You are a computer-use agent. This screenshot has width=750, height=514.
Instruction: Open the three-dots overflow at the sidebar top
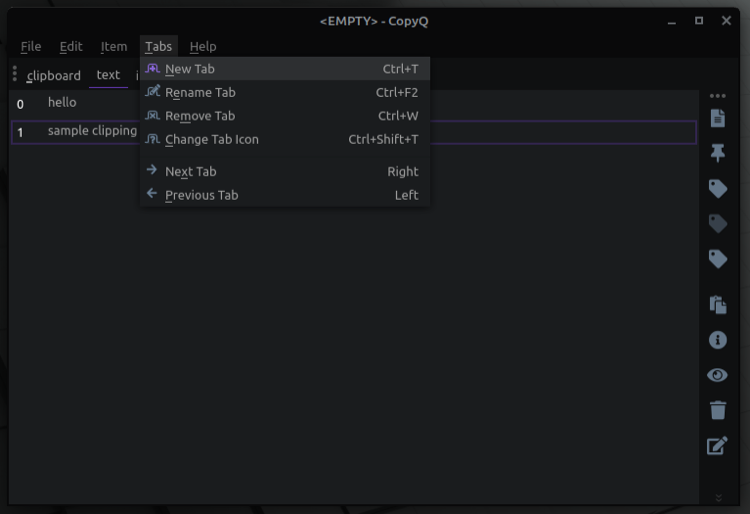(x=717, y=96)
